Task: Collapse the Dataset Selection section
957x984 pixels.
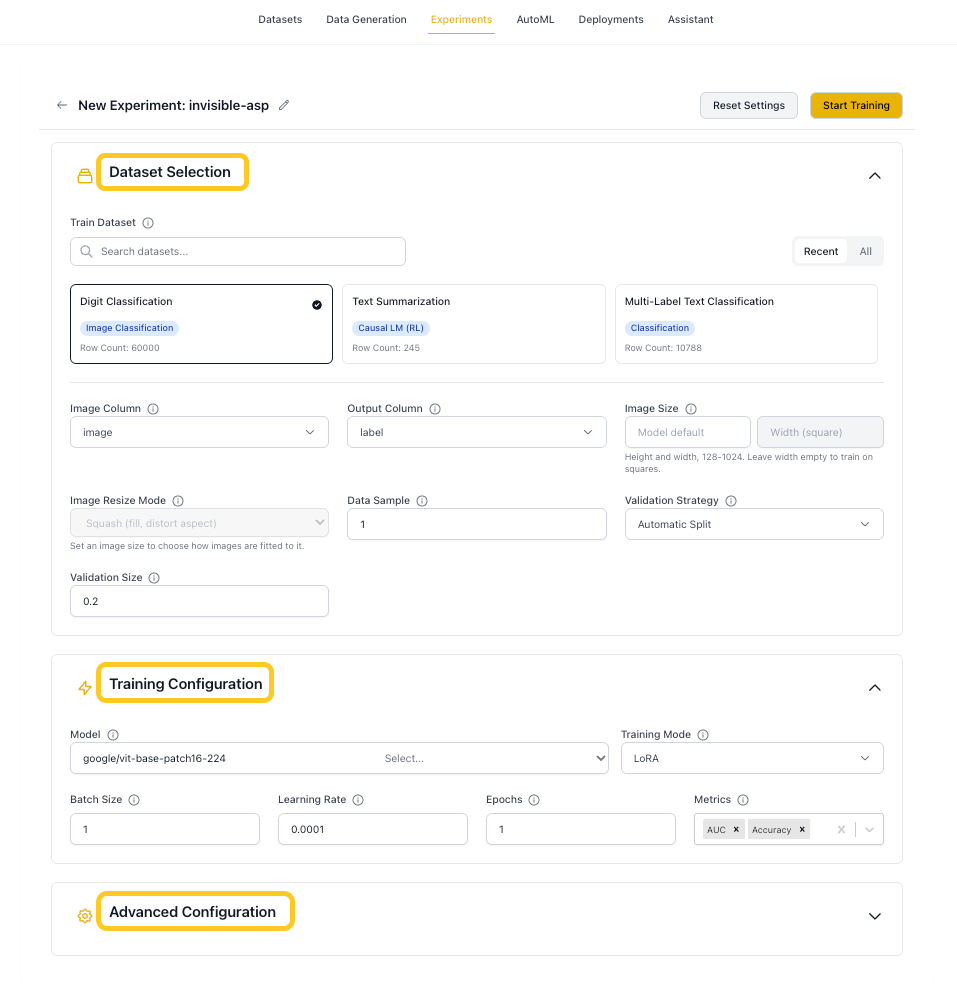Action: pos(875,176)
